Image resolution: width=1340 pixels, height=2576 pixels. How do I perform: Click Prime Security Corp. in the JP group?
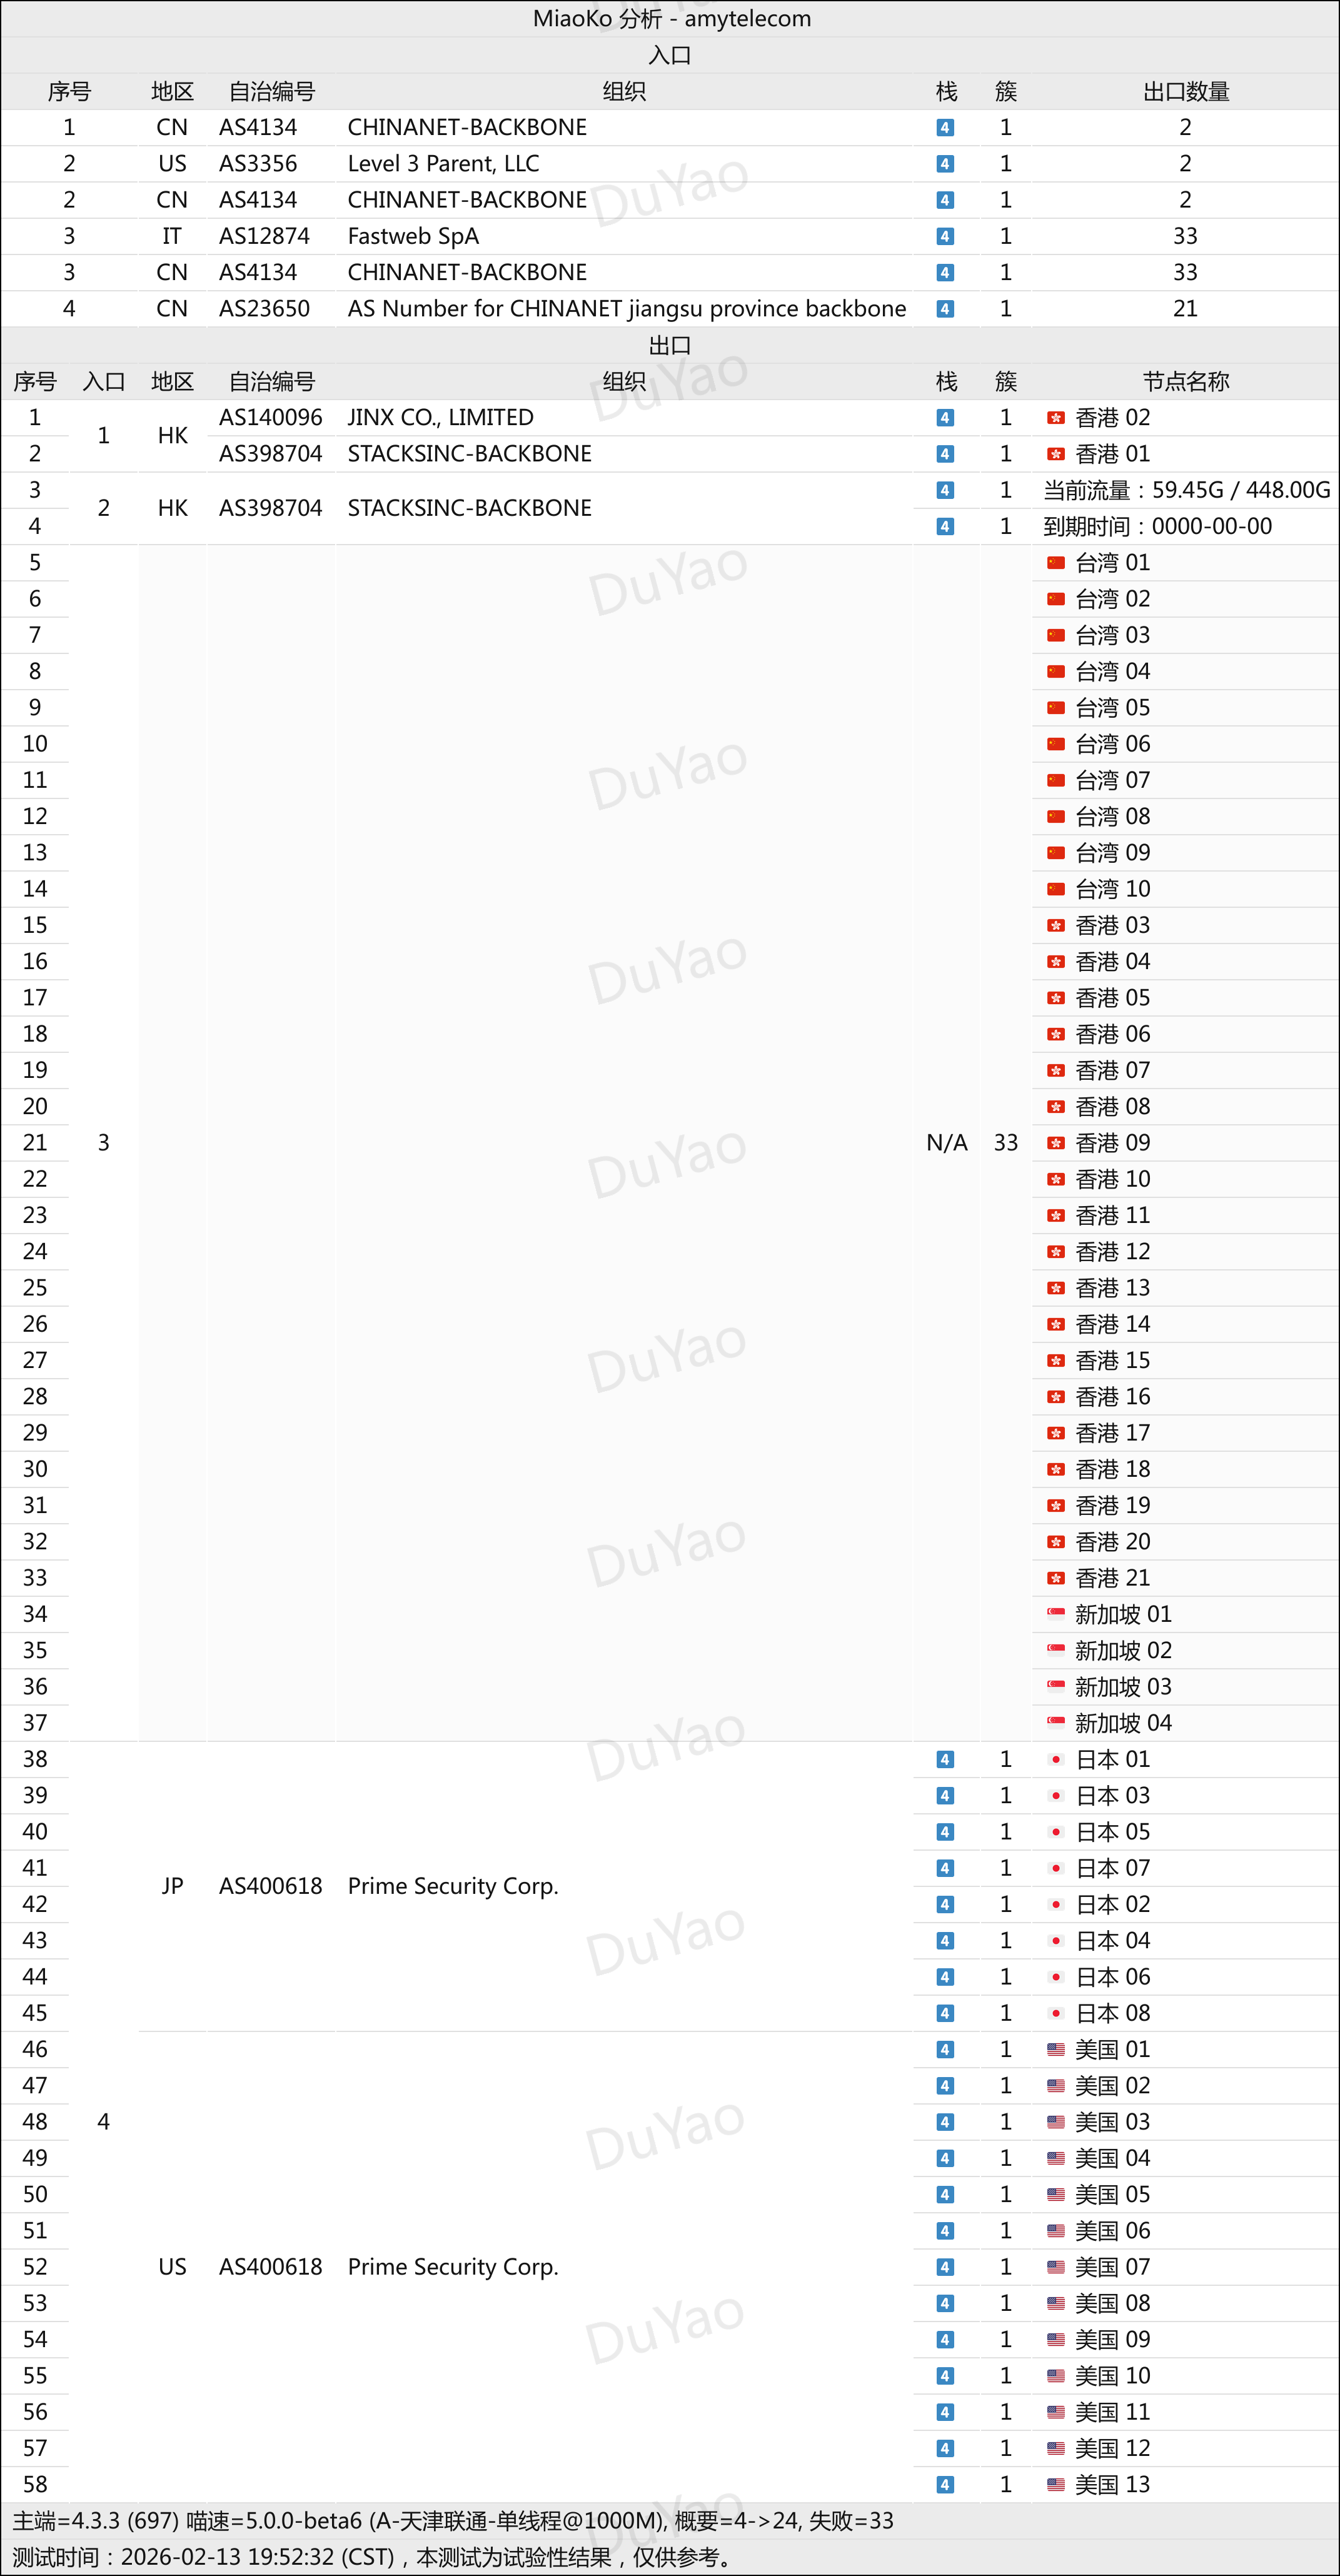pos(452,1886)
